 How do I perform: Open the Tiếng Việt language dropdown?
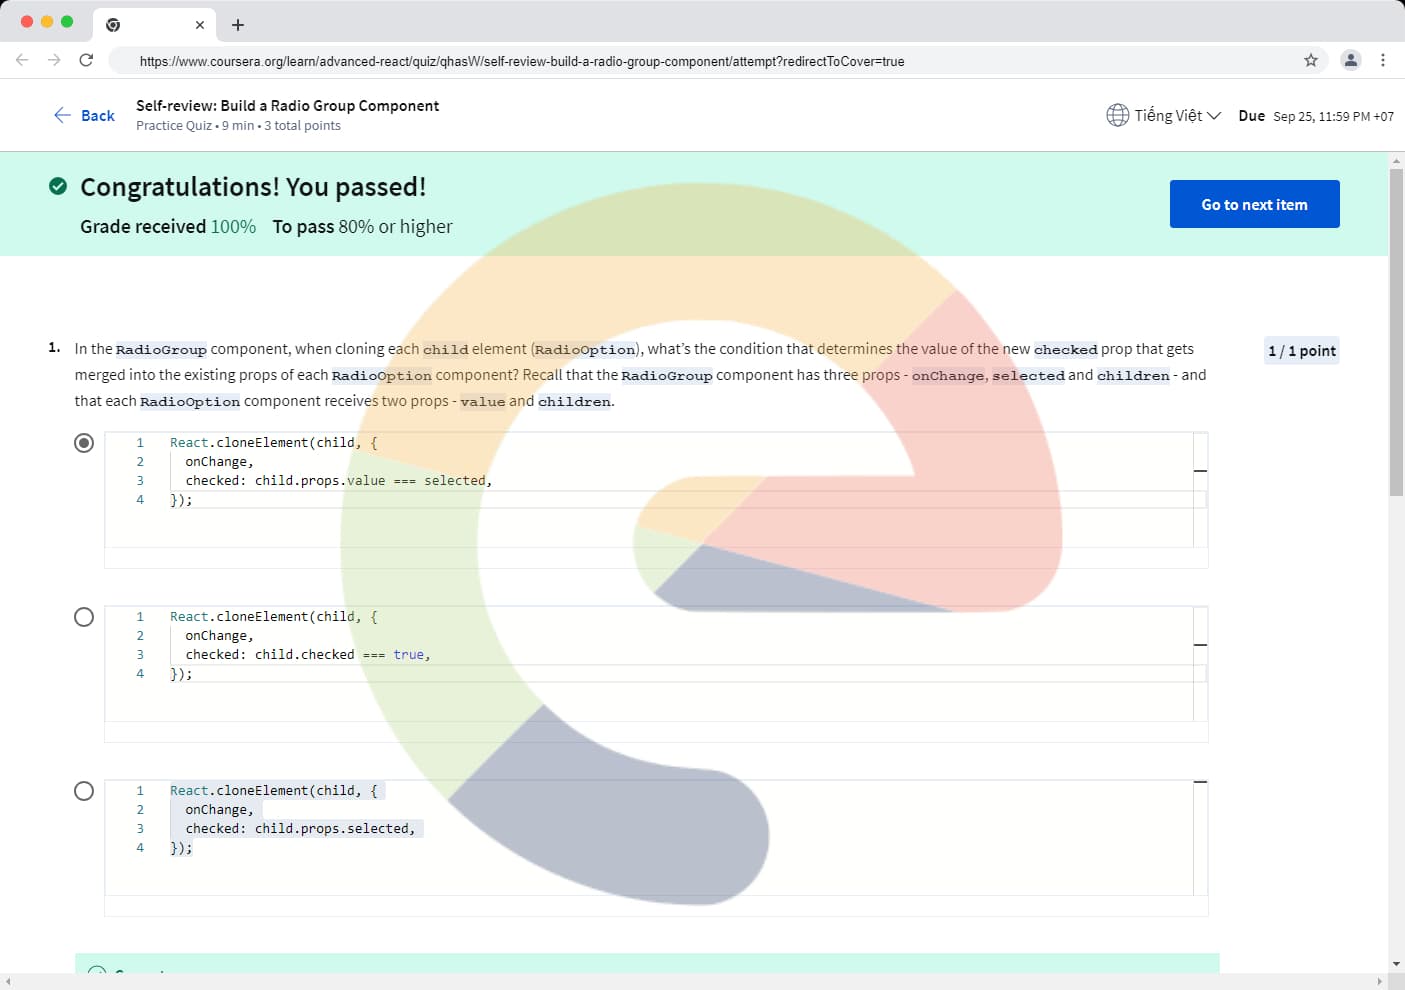coord(1177,115)
